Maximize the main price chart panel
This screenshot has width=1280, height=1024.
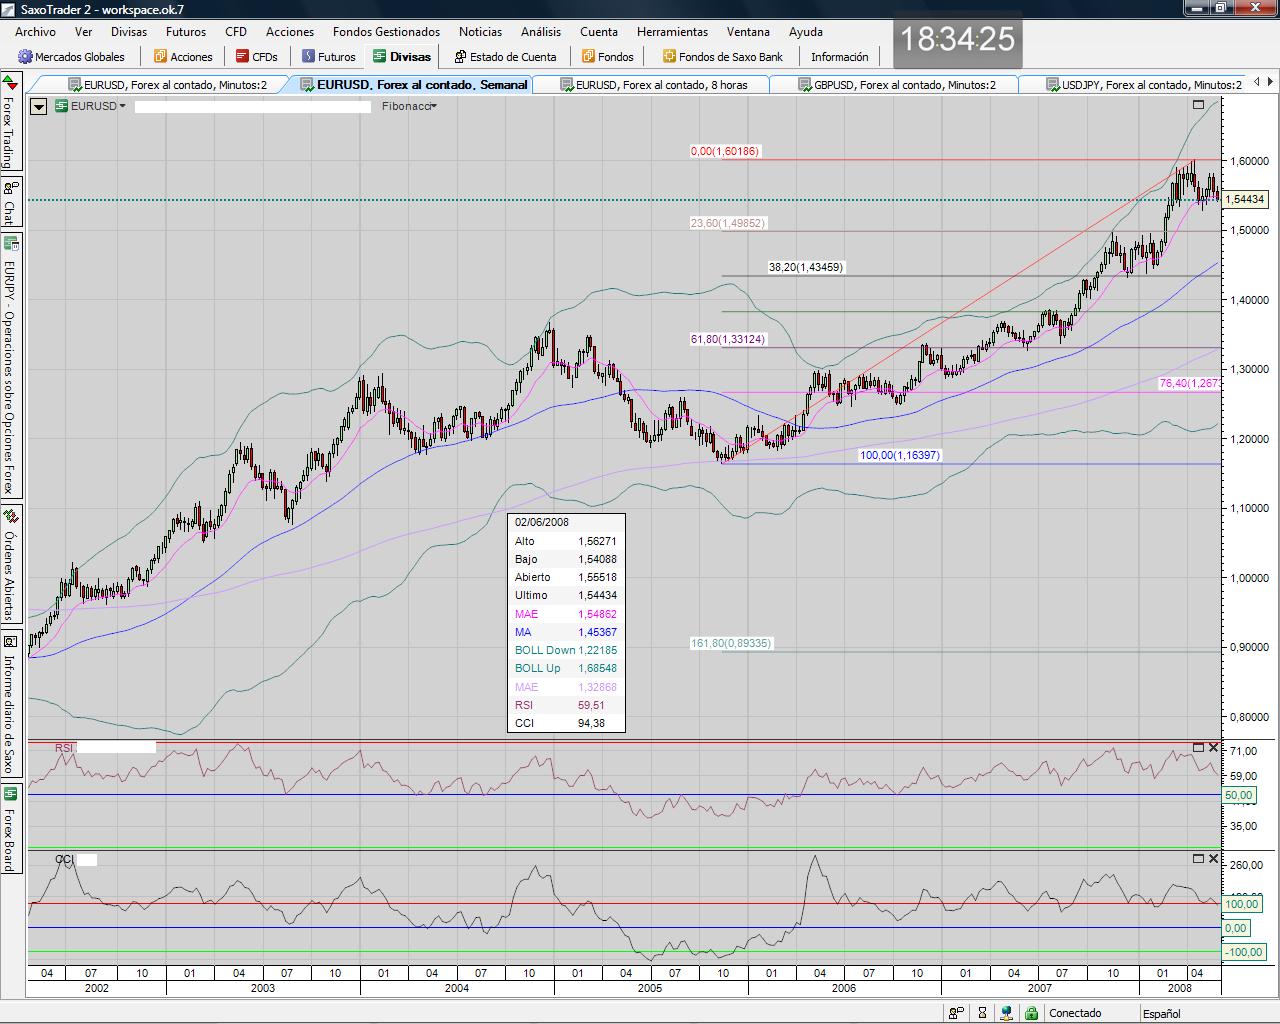pos(1199,104)
